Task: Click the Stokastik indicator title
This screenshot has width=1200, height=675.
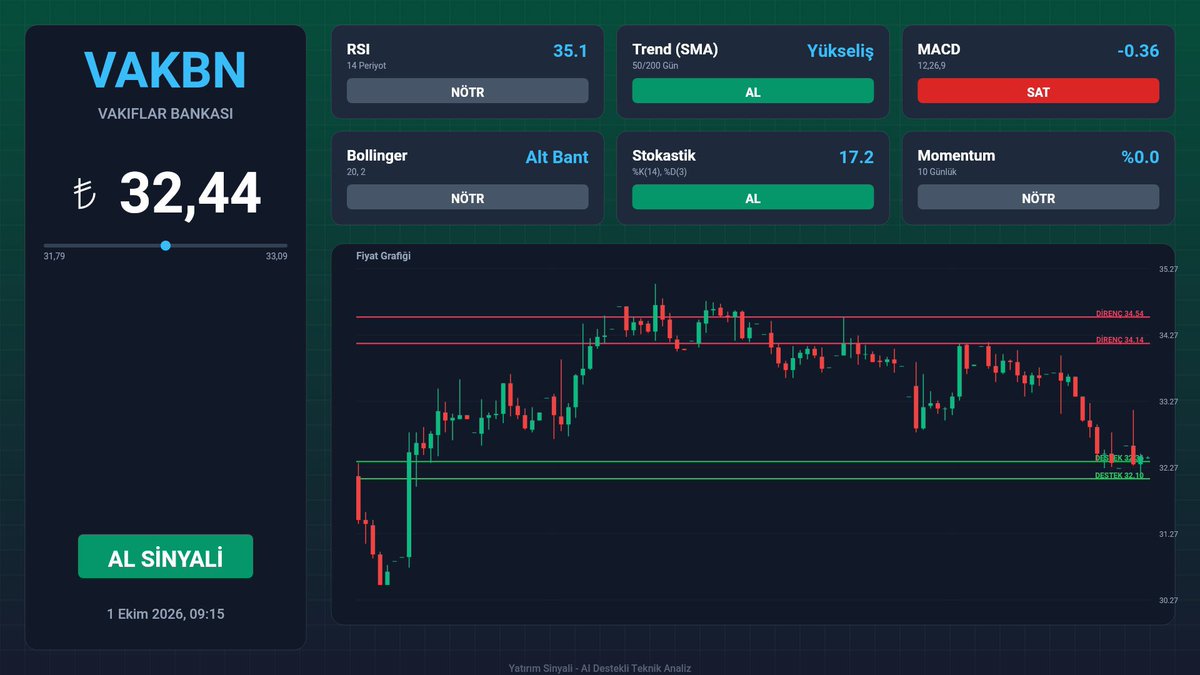Action: click(x=664, y=156)
